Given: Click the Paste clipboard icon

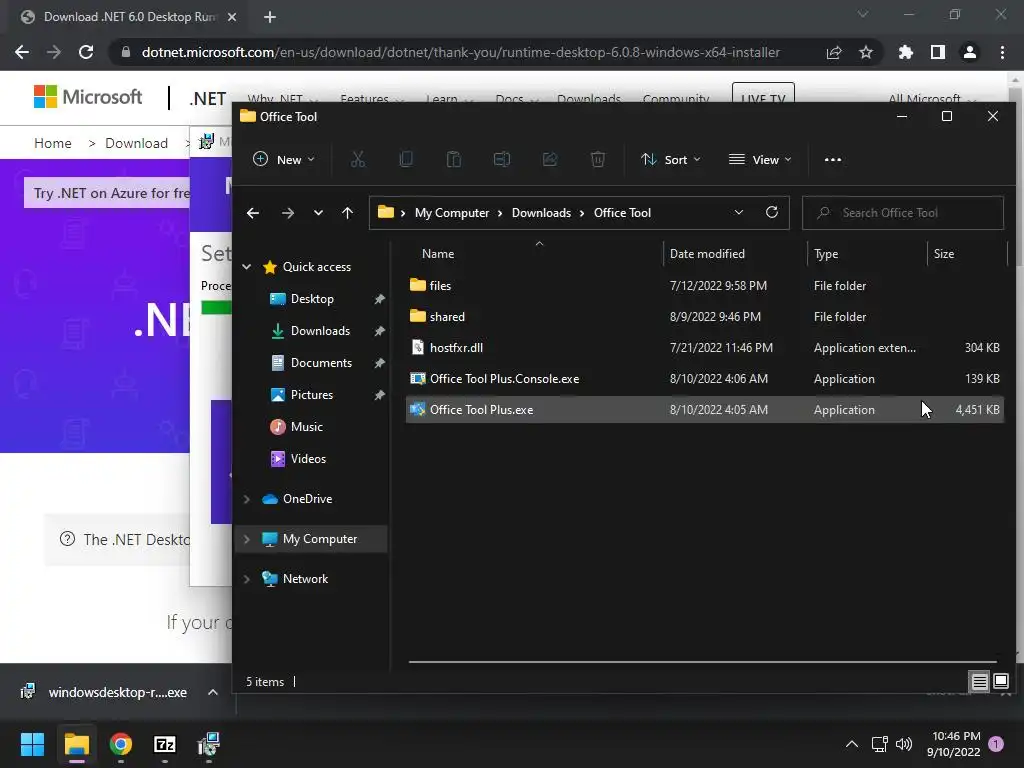Looking at the screenshot, I should pos(454,159).
